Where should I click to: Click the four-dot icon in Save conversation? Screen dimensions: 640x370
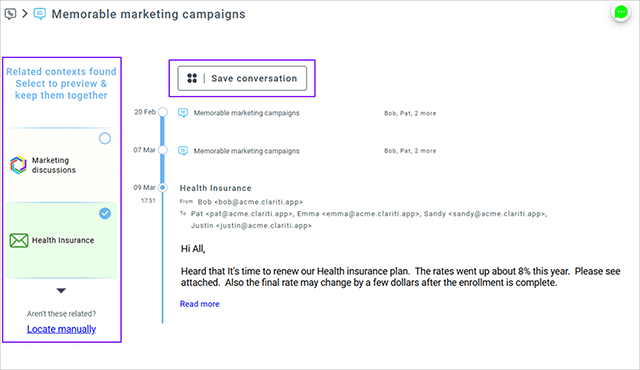(192, 78)
